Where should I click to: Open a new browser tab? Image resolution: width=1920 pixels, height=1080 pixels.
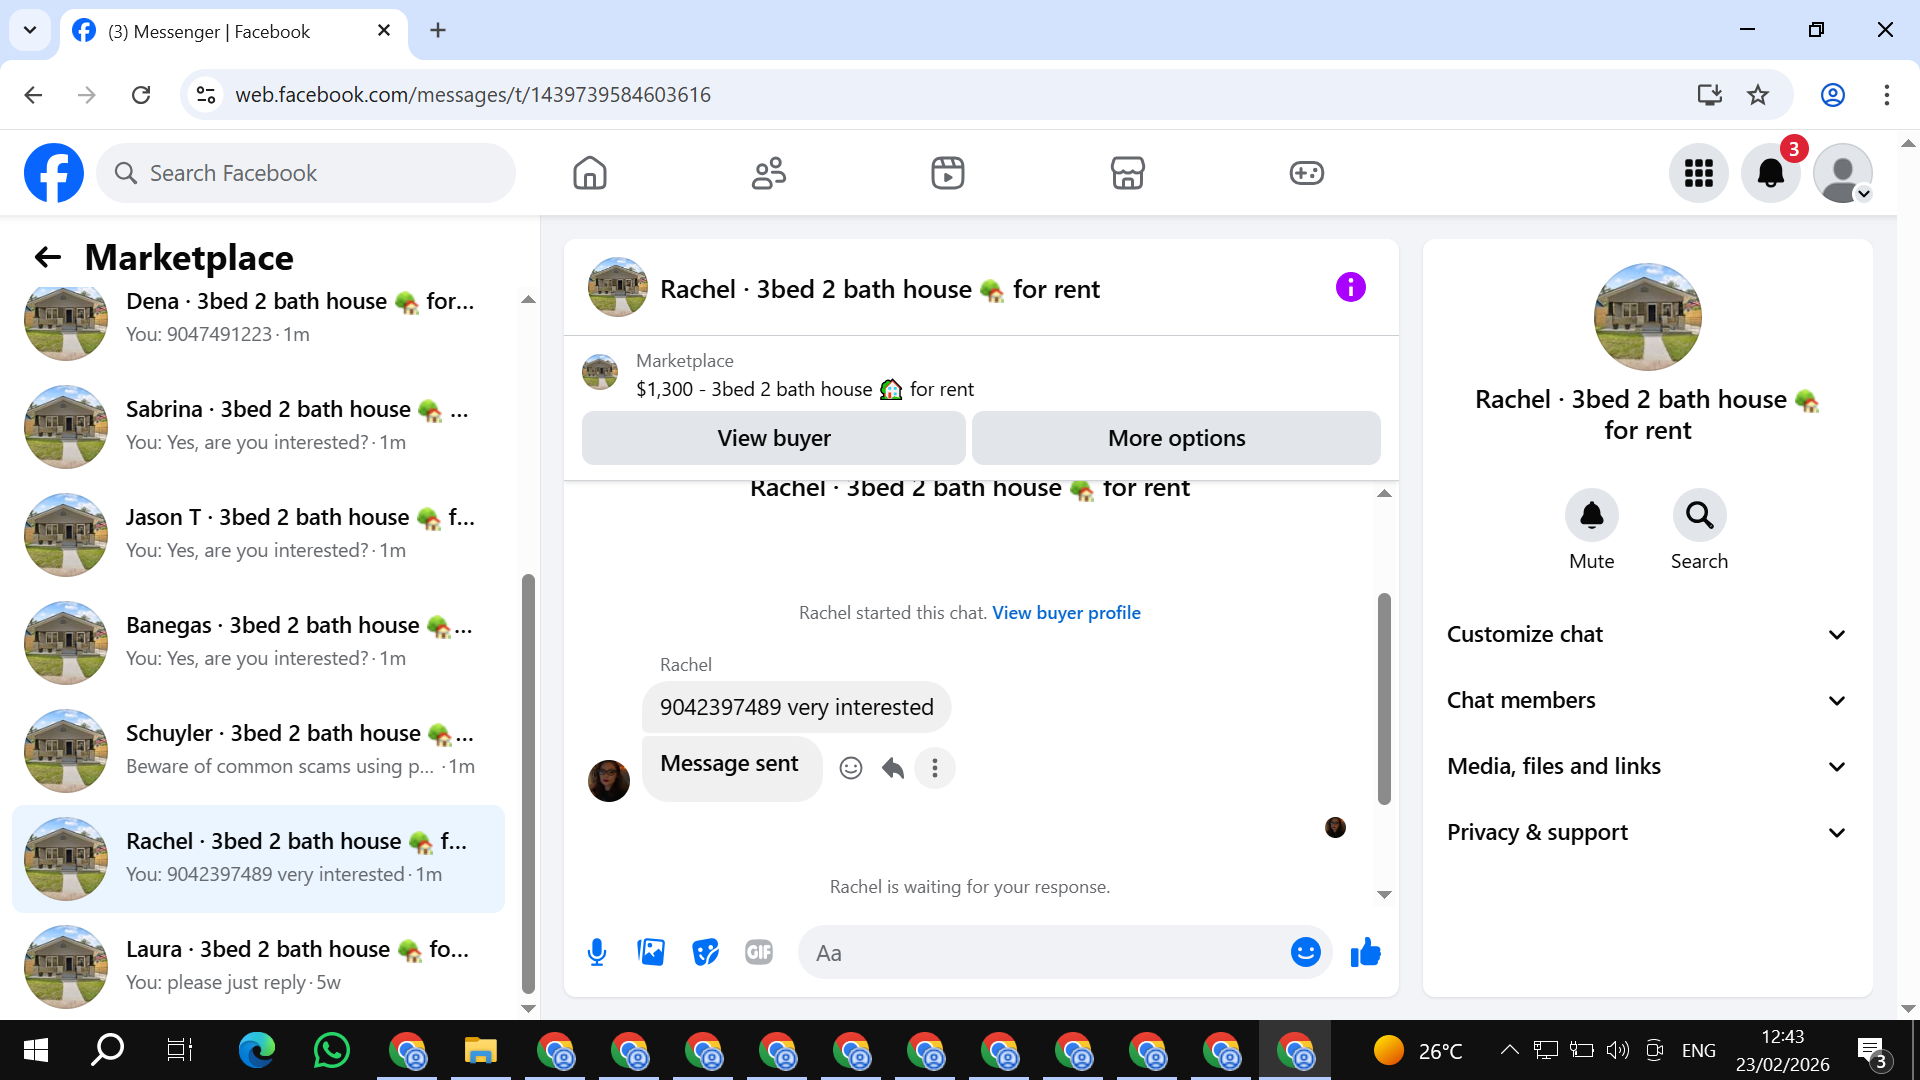click(438, 30)
